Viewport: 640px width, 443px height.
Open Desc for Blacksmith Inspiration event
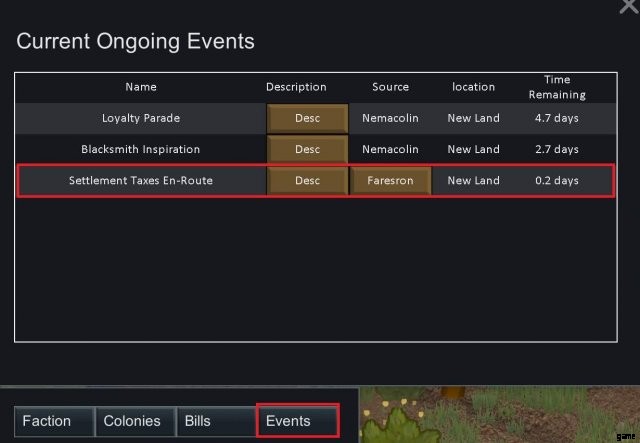(x=308, y=149)
